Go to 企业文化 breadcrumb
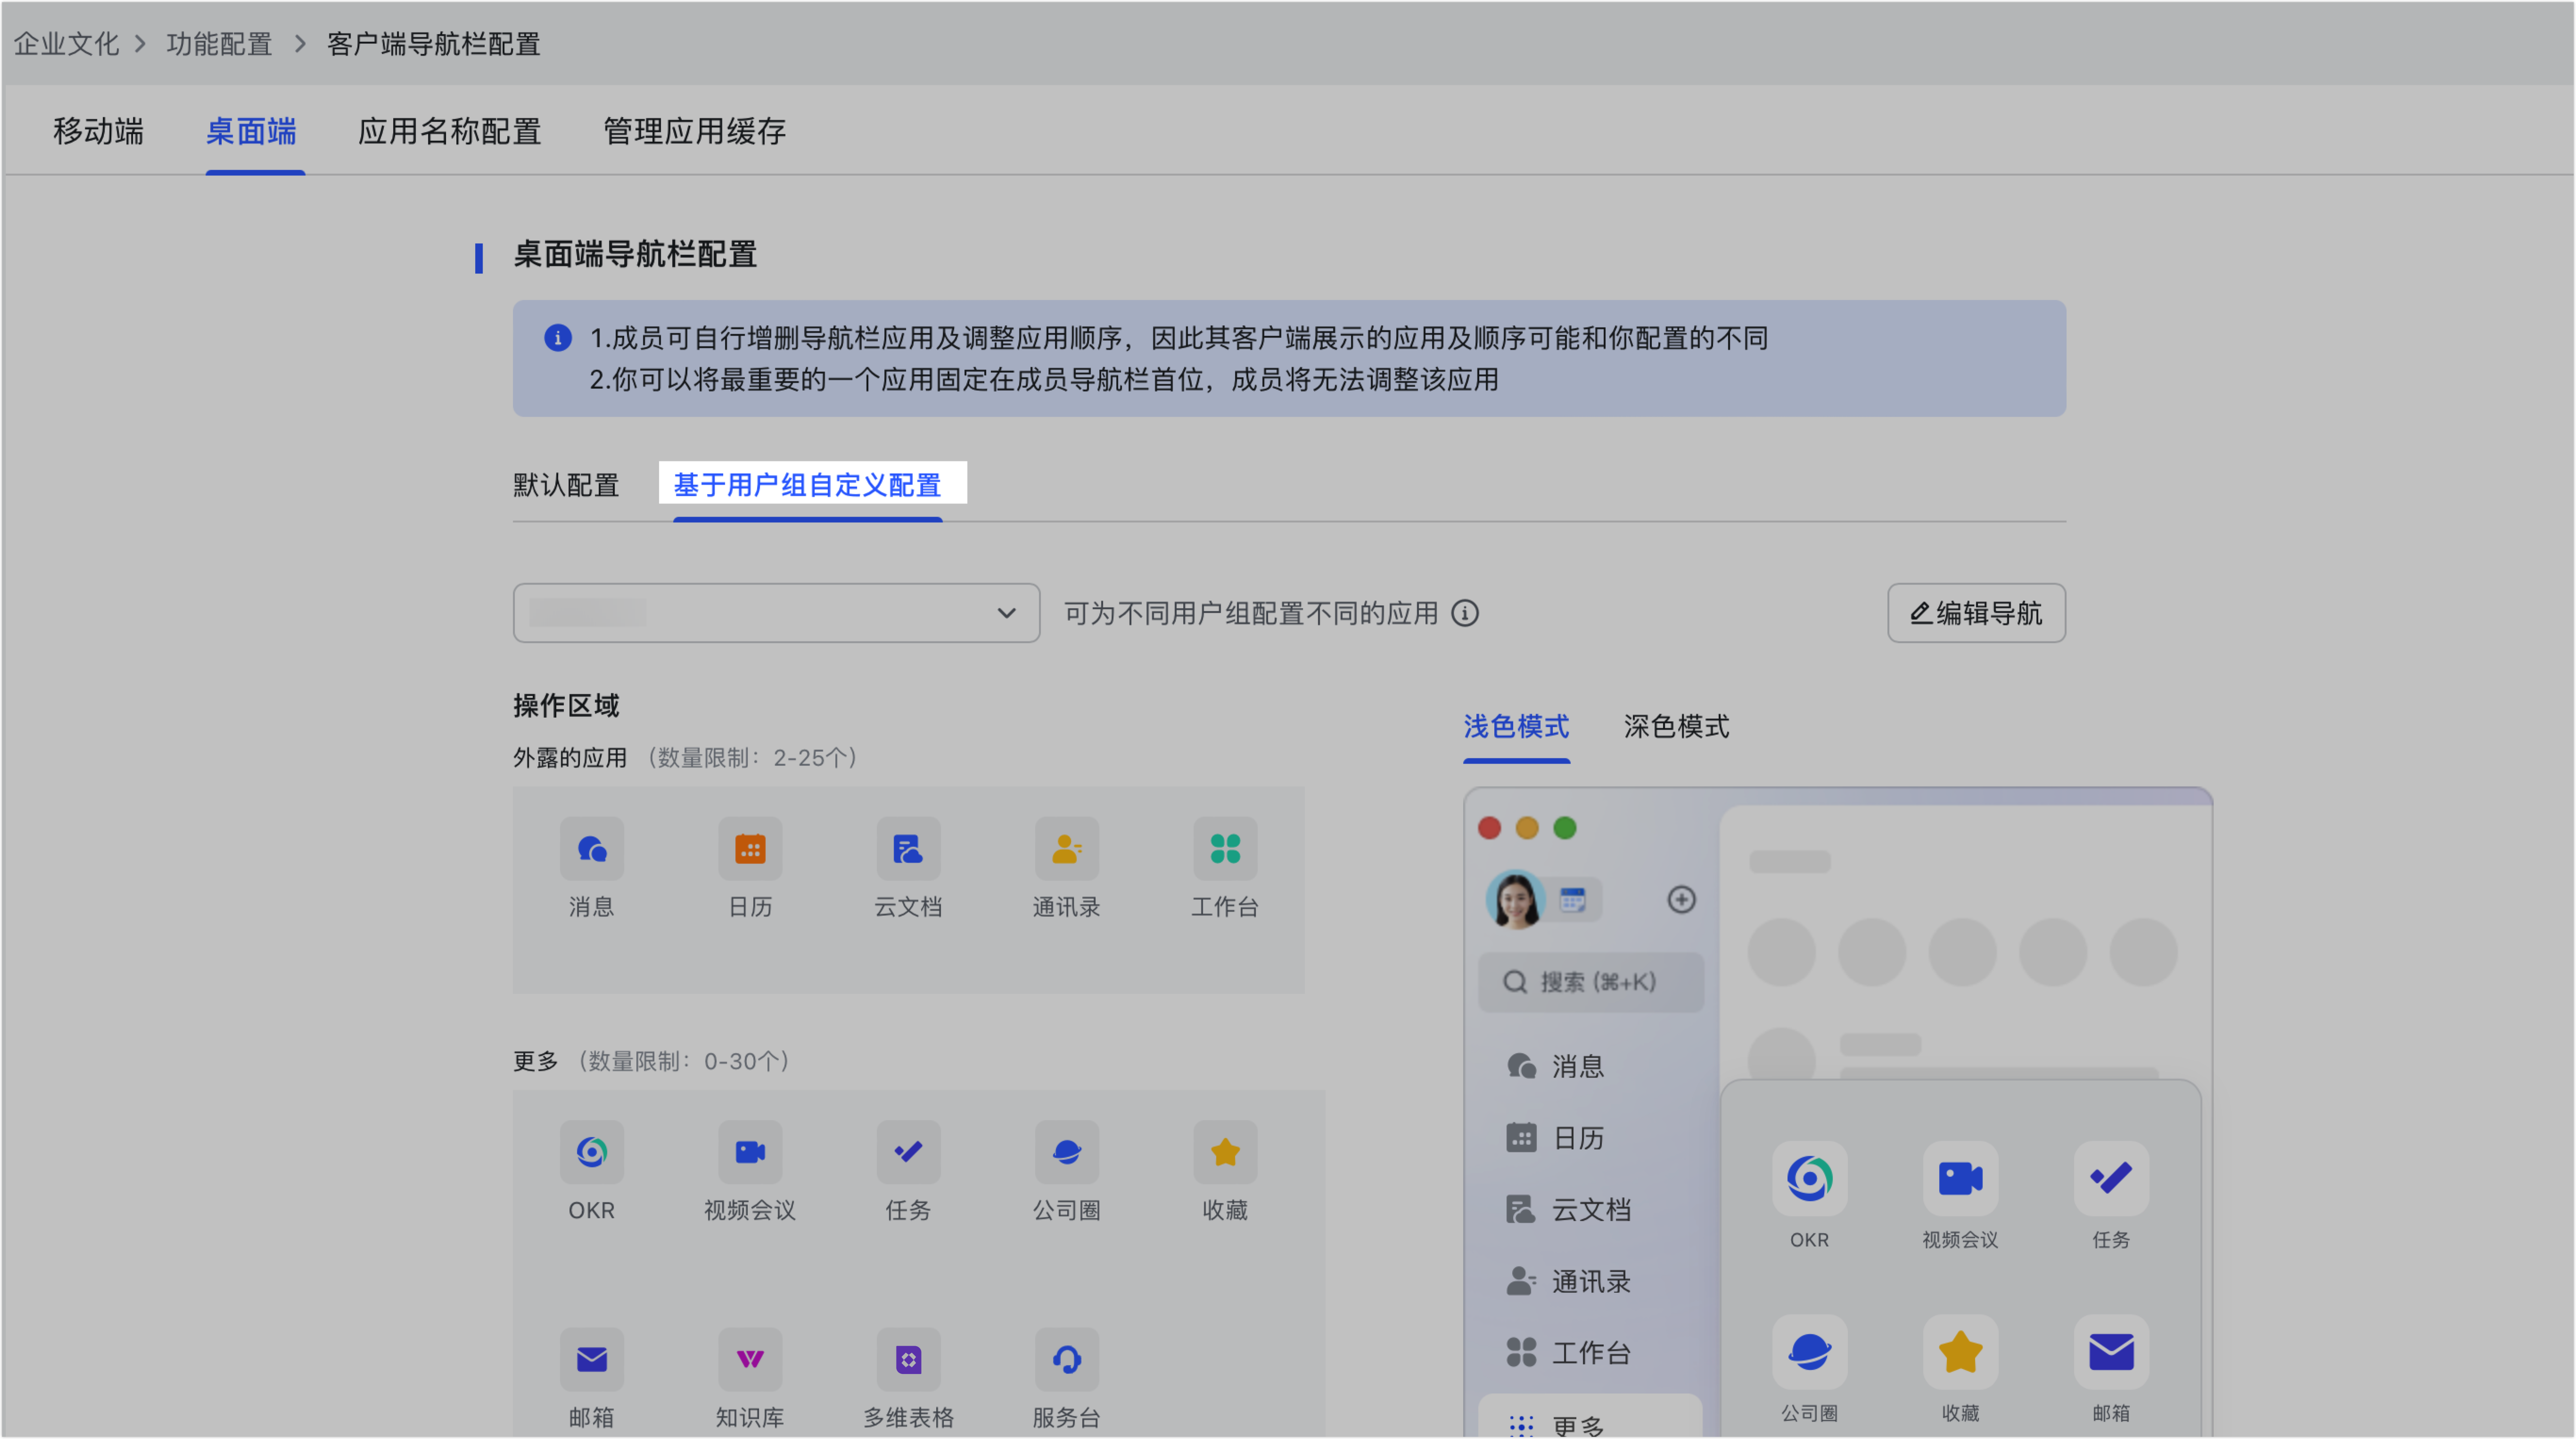This screenshot has width=2576, height=1439. tap(66, 44)
